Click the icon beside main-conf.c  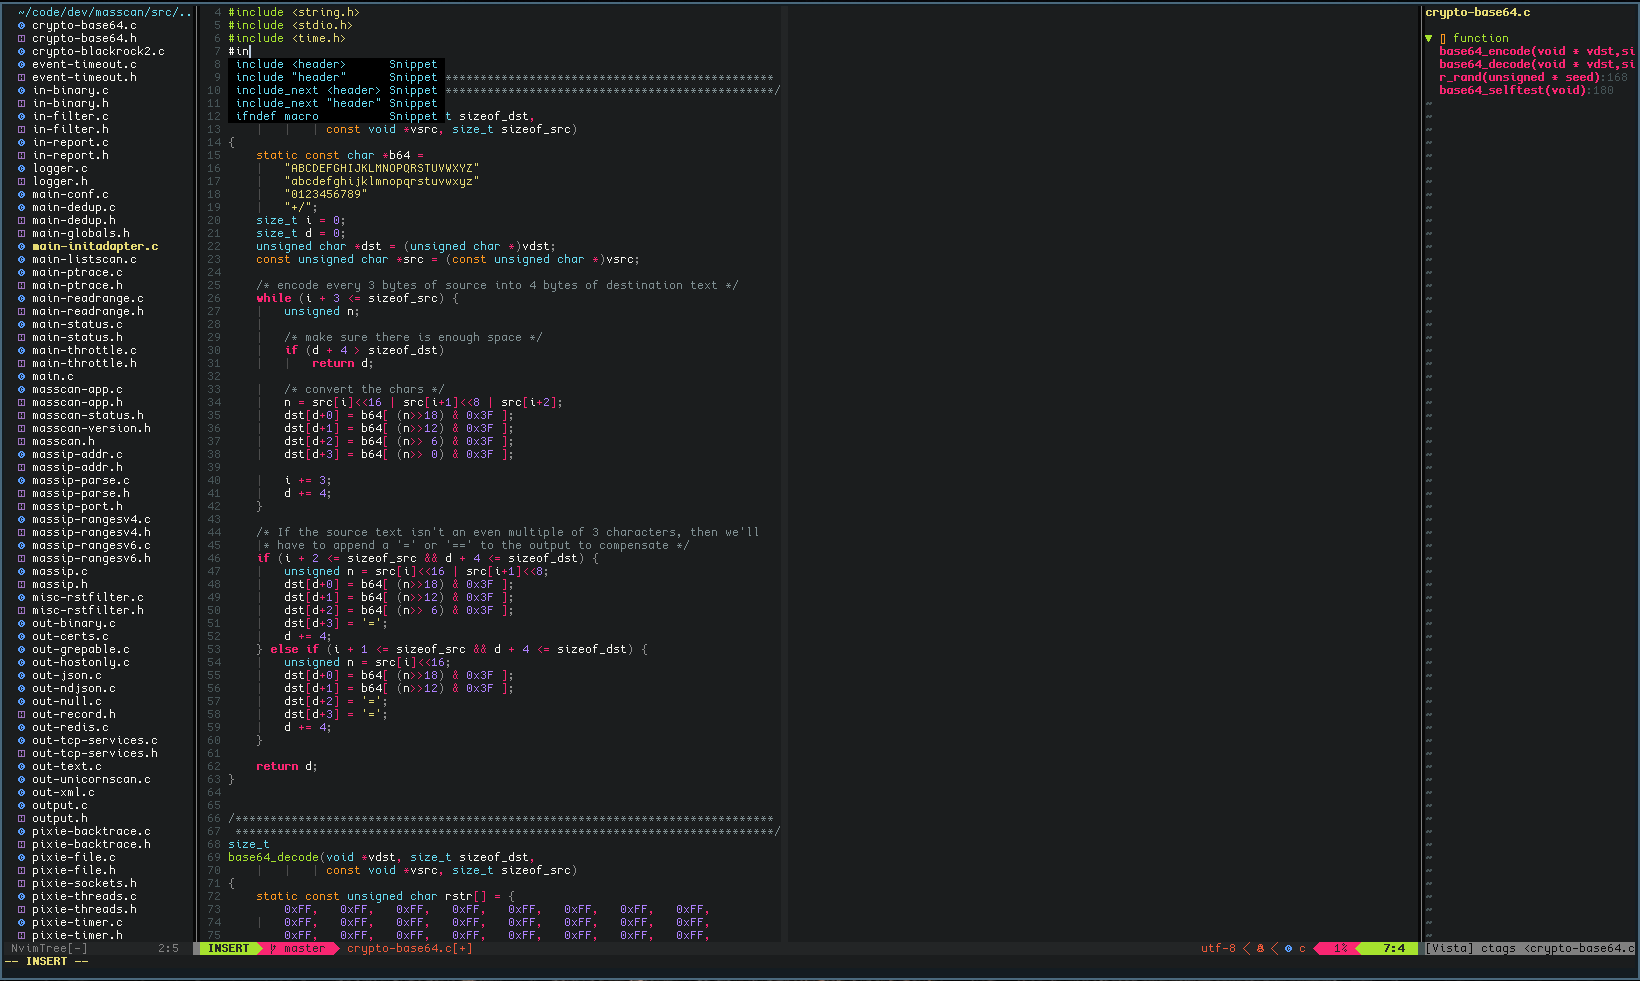point(22,194)
